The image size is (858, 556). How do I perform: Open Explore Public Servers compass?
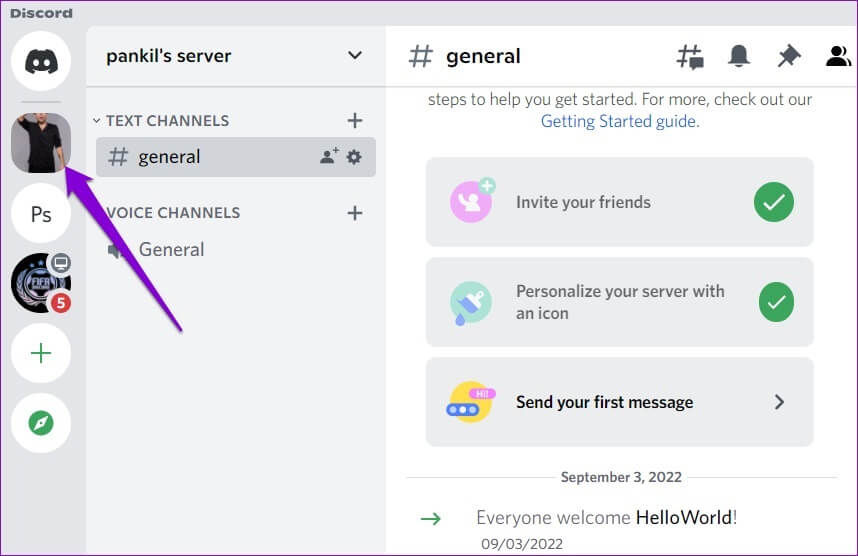click(41, 423)
